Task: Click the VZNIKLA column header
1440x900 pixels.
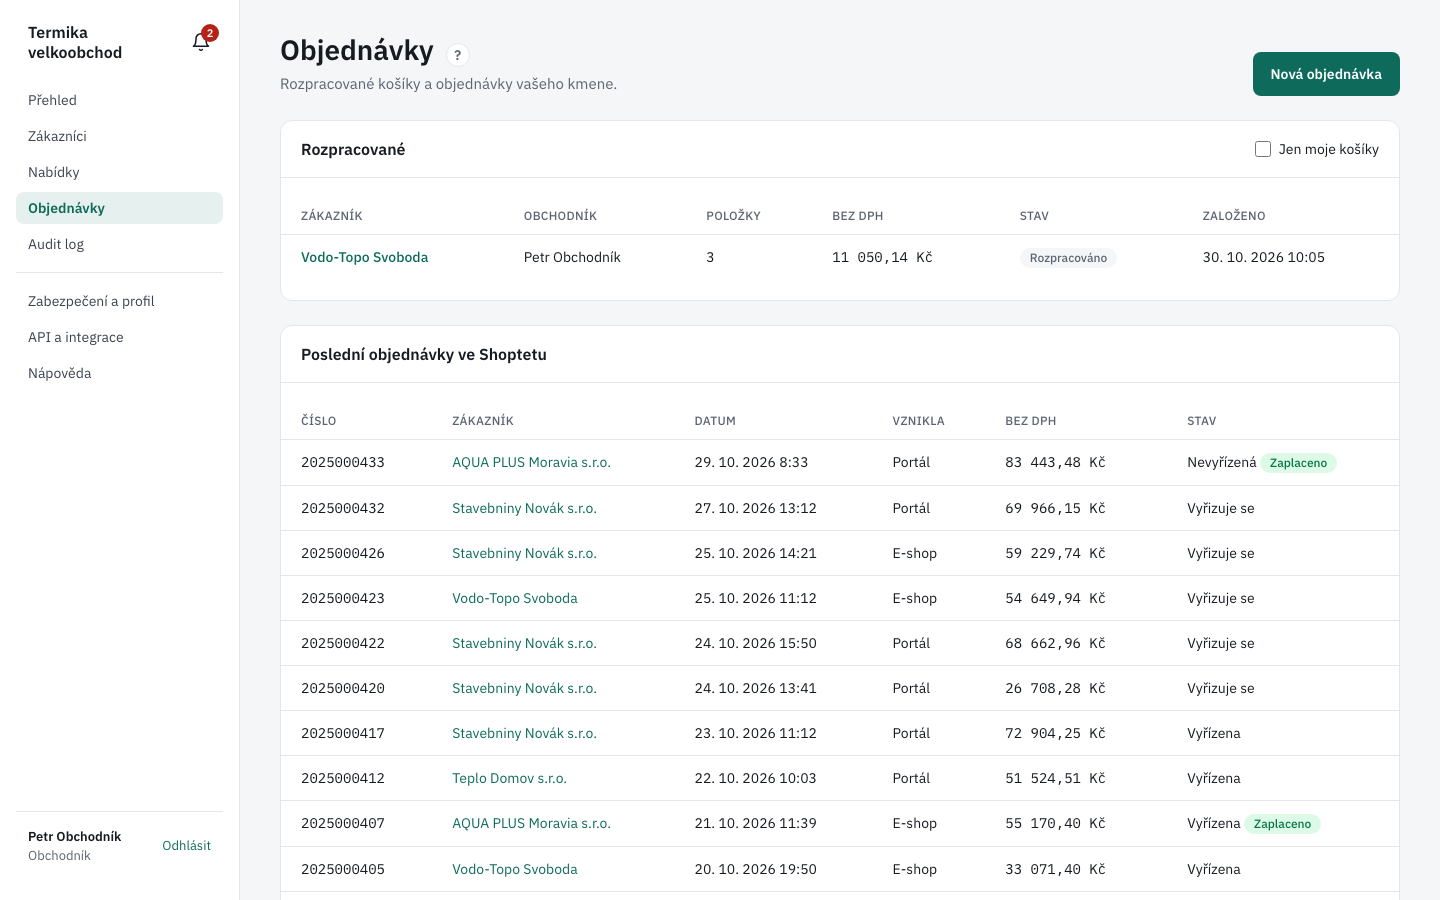Action: point(918,421)
